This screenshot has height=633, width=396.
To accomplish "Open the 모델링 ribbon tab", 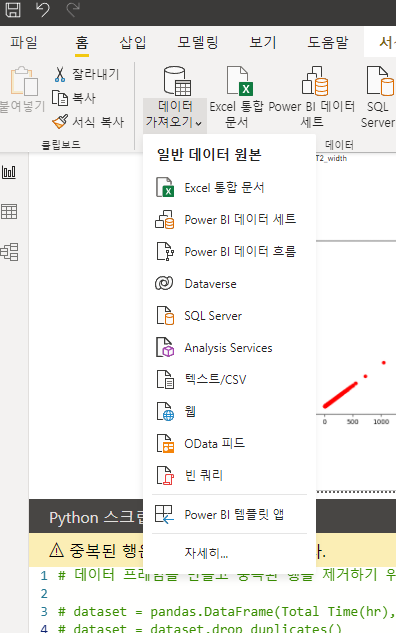I will click(198, 42).
